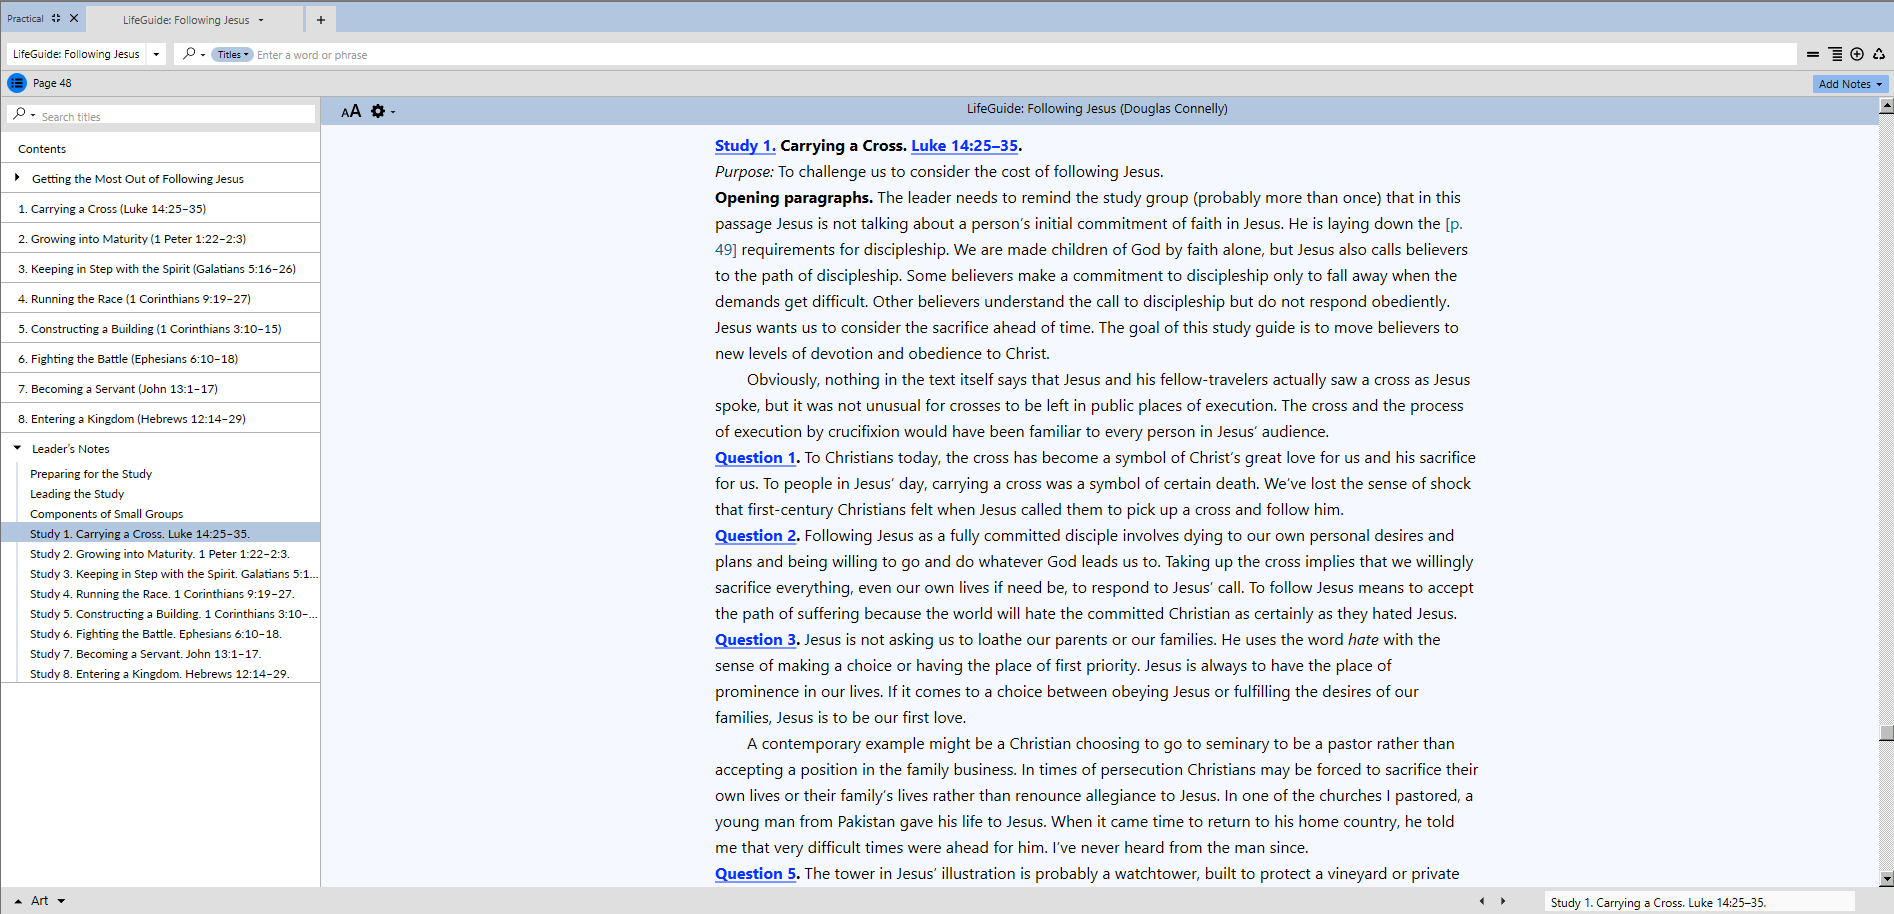Select Study 4. Running the Race in Leader's Notes
This screenshot has height=914, width=1894.
click(x=160, y=594)
